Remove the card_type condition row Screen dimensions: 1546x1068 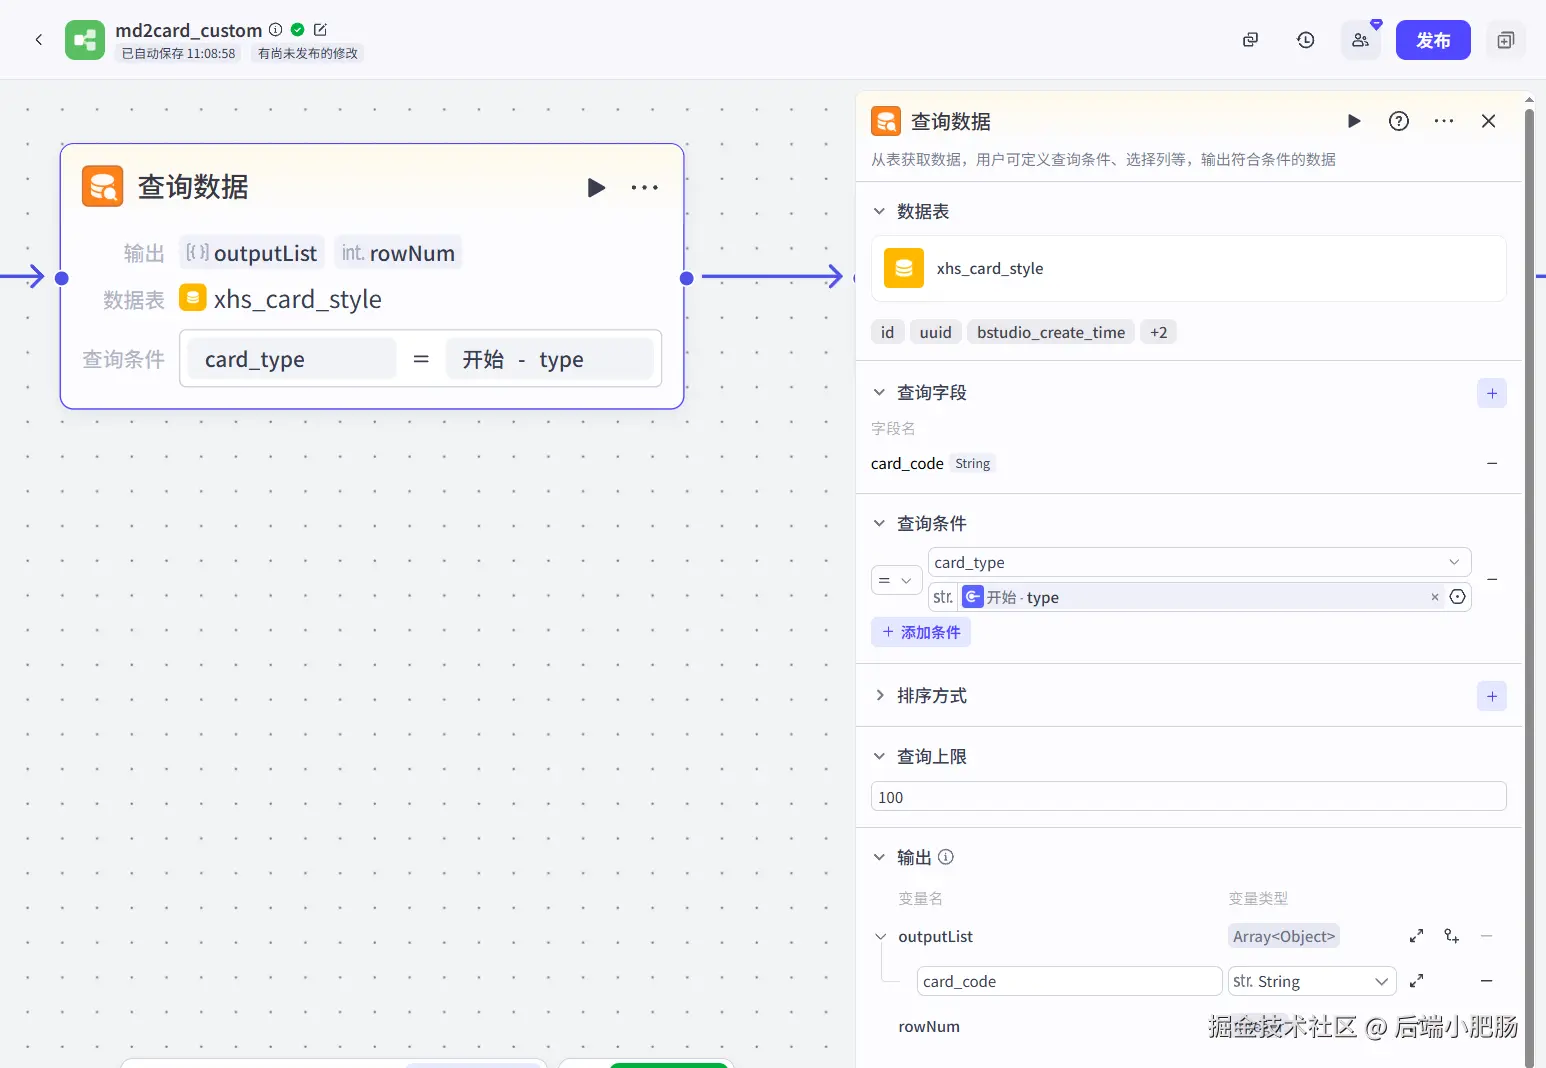coord(1492,579)
